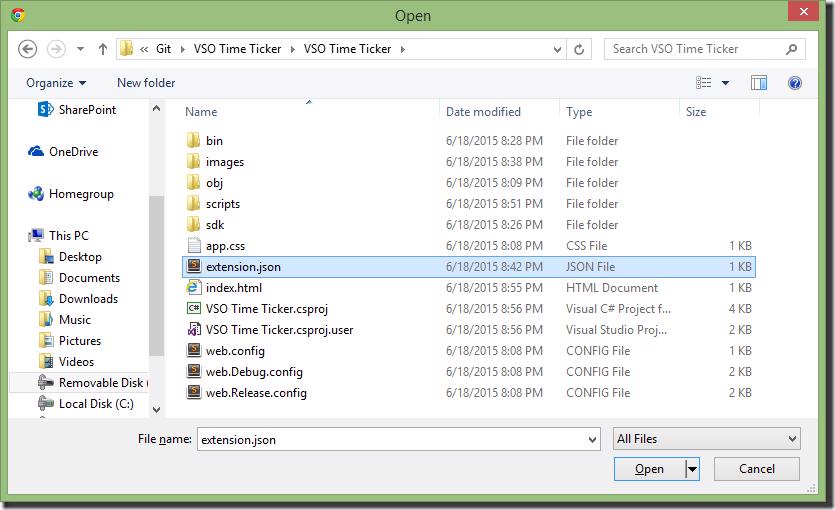Select the Removable Disk drive icon
This screenshot has width=835, height=510.
point(46,382)
